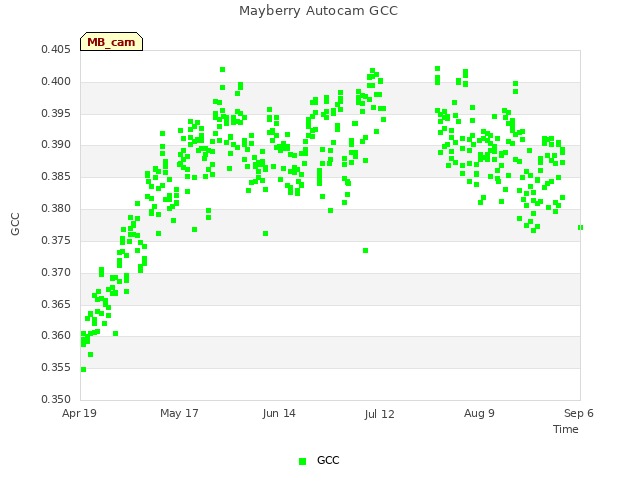Click the isolated data point at Sep 6
640x480 pixels.
pos(580,228)
